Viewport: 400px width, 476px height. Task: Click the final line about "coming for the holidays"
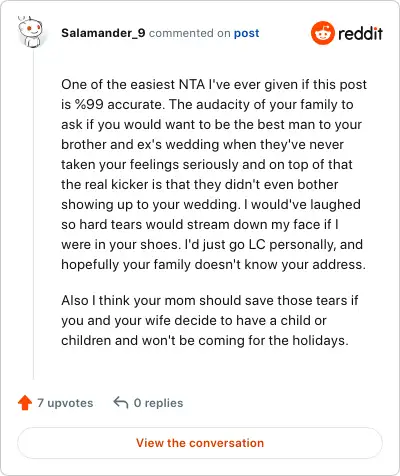point(205,340)
